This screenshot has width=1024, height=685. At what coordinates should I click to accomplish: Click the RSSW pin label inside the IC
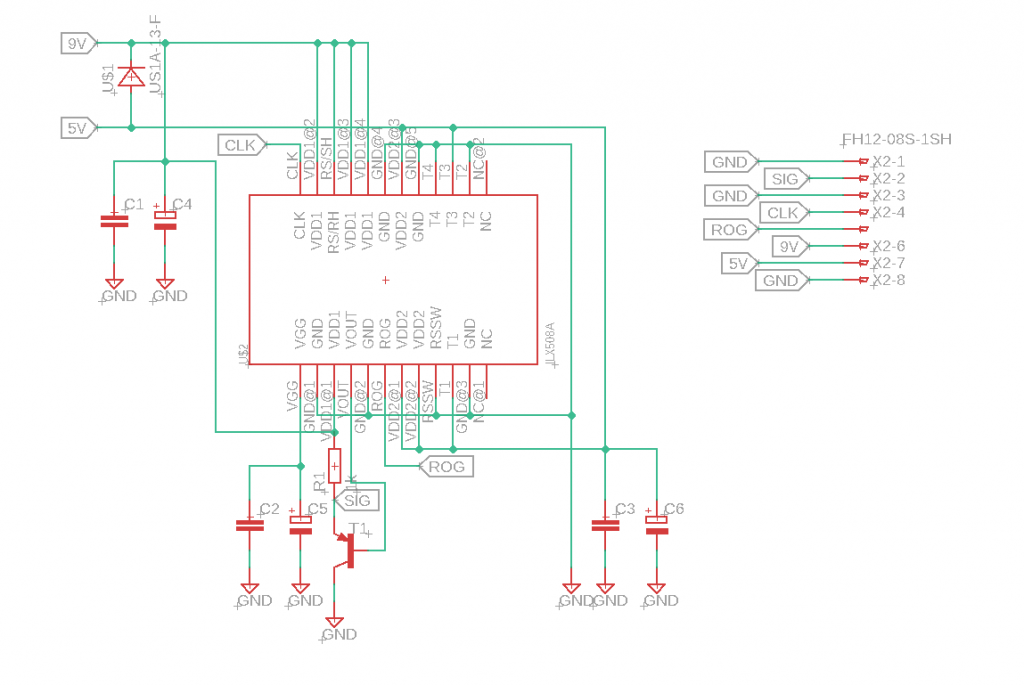436,327
